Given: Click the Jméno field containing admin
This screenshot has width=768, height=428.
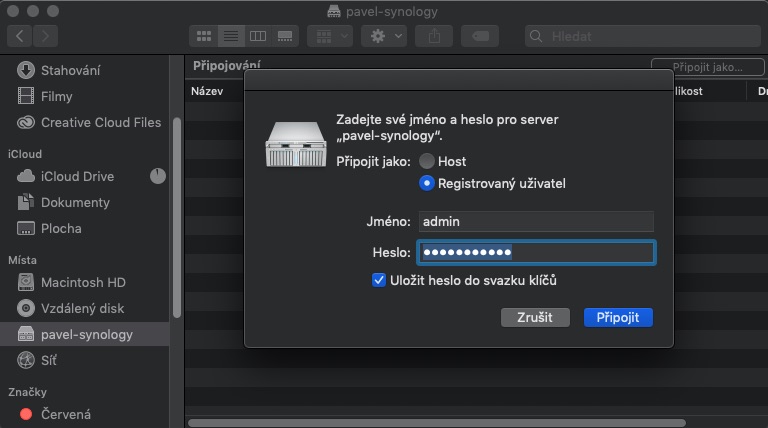Looking at the screenshot, I should (536, 221).
